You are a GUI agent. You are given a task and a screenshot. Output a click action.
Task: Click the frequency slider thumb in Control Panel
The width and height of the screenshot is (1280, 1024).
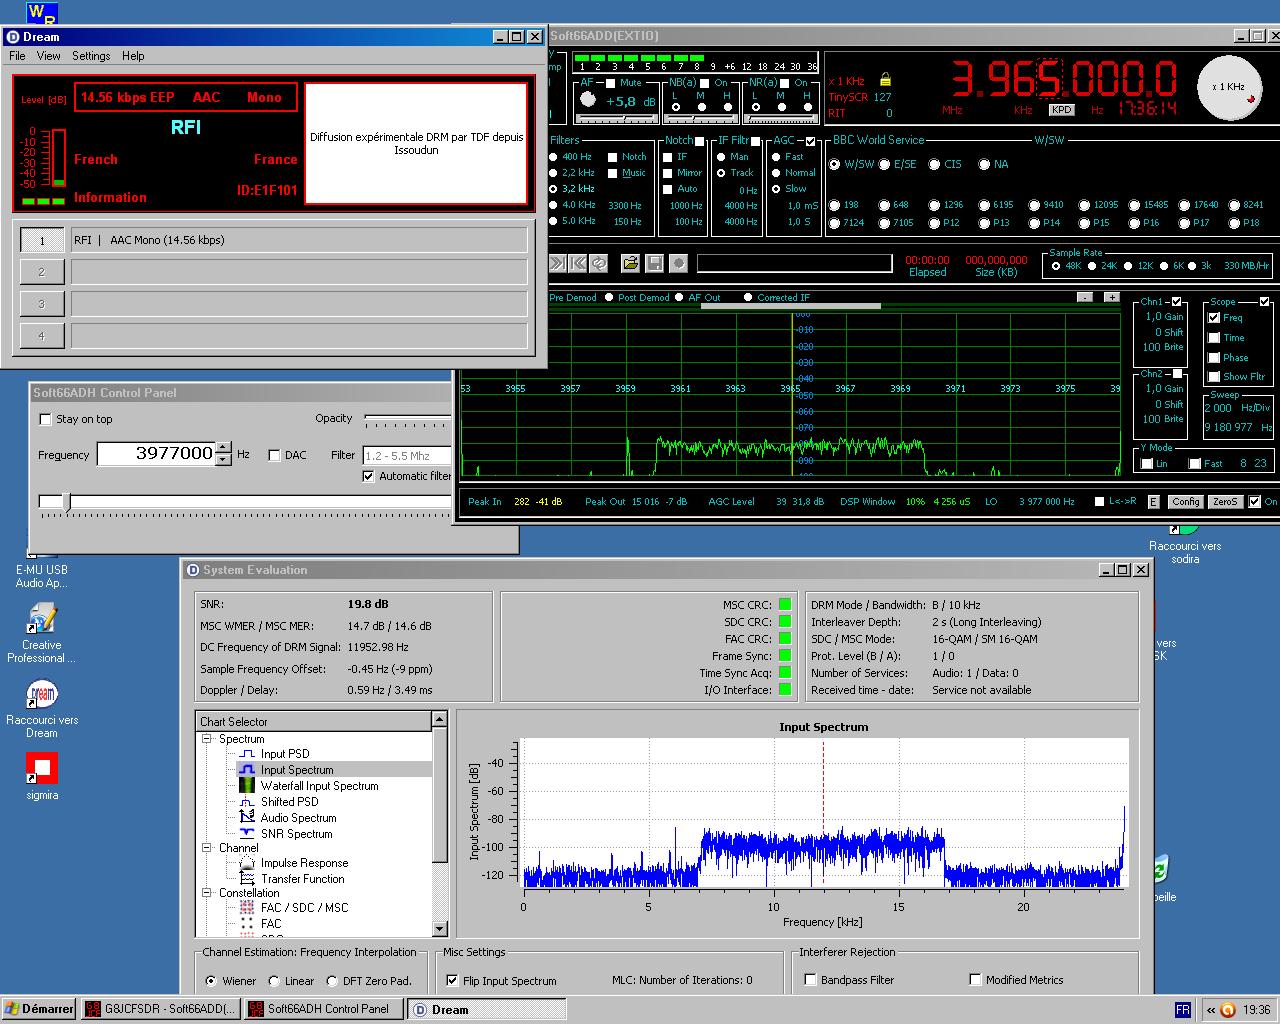pyautogui.click(x=67, y=502)
